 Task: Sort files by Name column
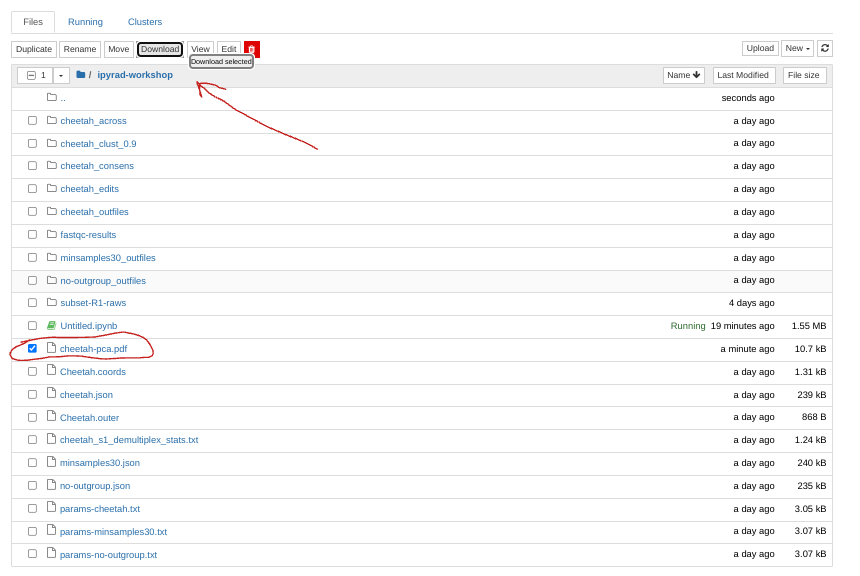(x=683, y=75)
